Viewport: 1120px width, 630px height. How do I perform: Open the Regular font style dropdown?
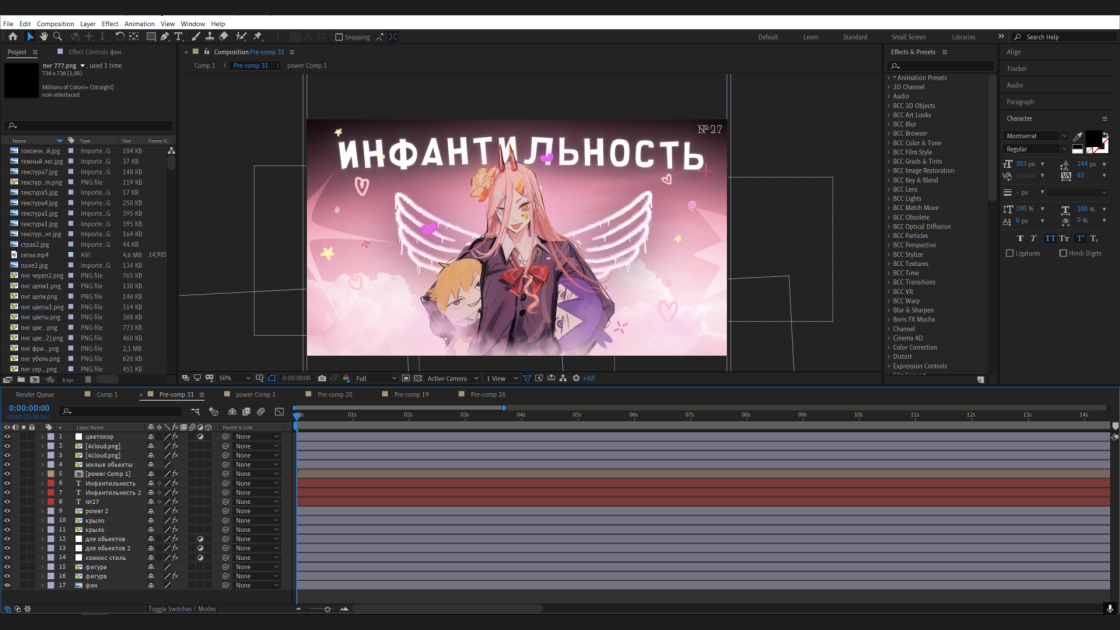coord(1036,149)
